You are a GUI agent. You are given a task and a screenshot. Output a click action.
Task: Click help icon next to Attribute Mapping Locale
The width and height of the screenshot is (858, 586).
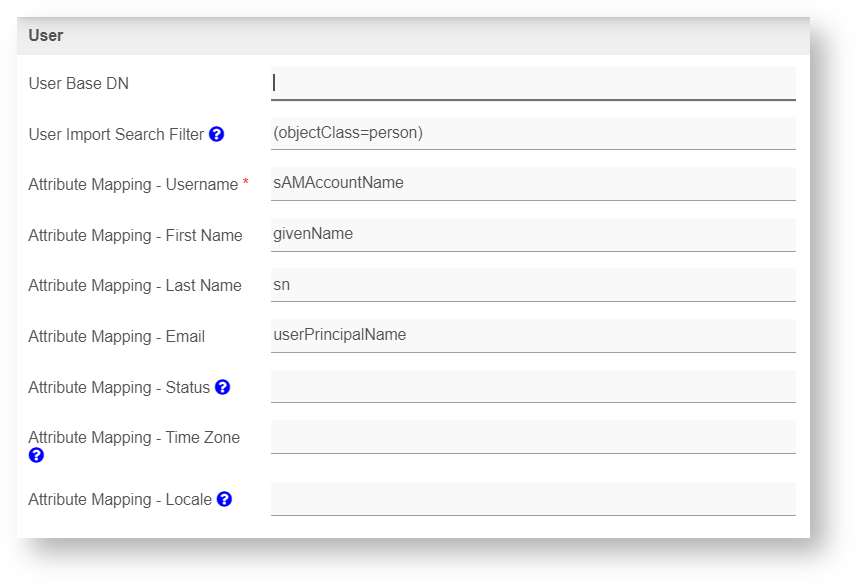pyautogui.click(x=224, y=499)
